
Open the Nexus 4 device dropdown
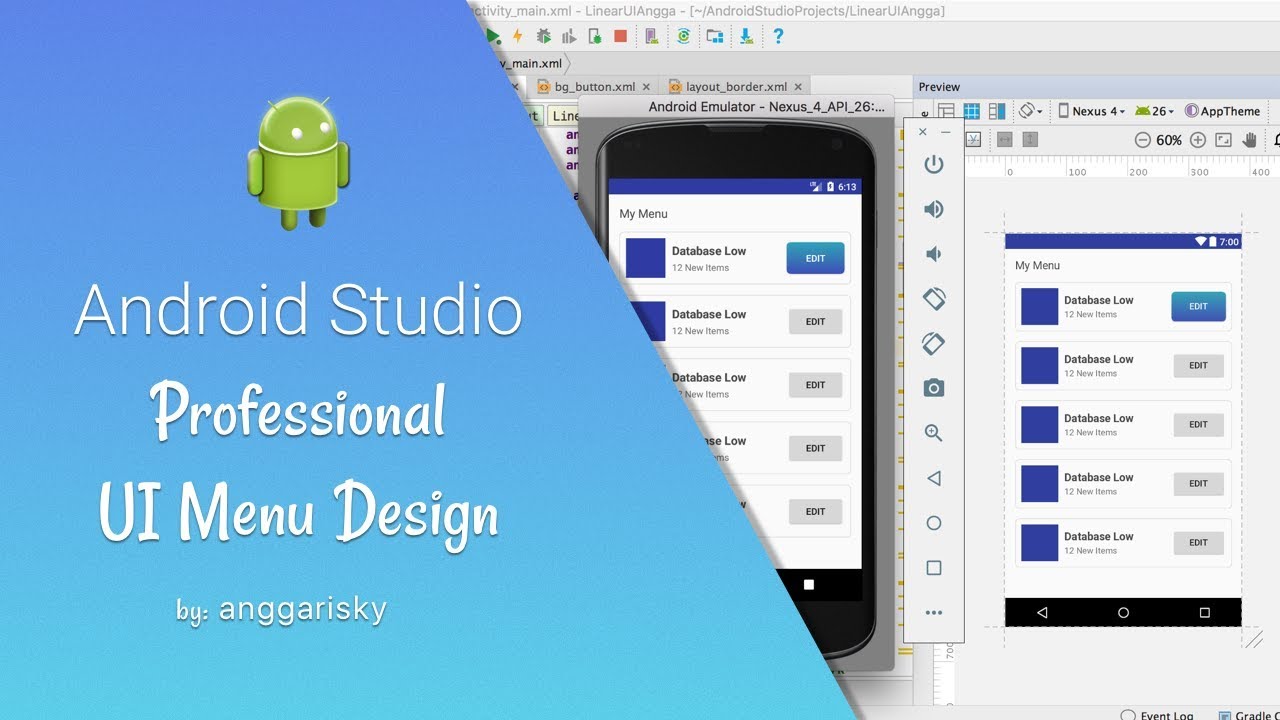coord(1092,111)
